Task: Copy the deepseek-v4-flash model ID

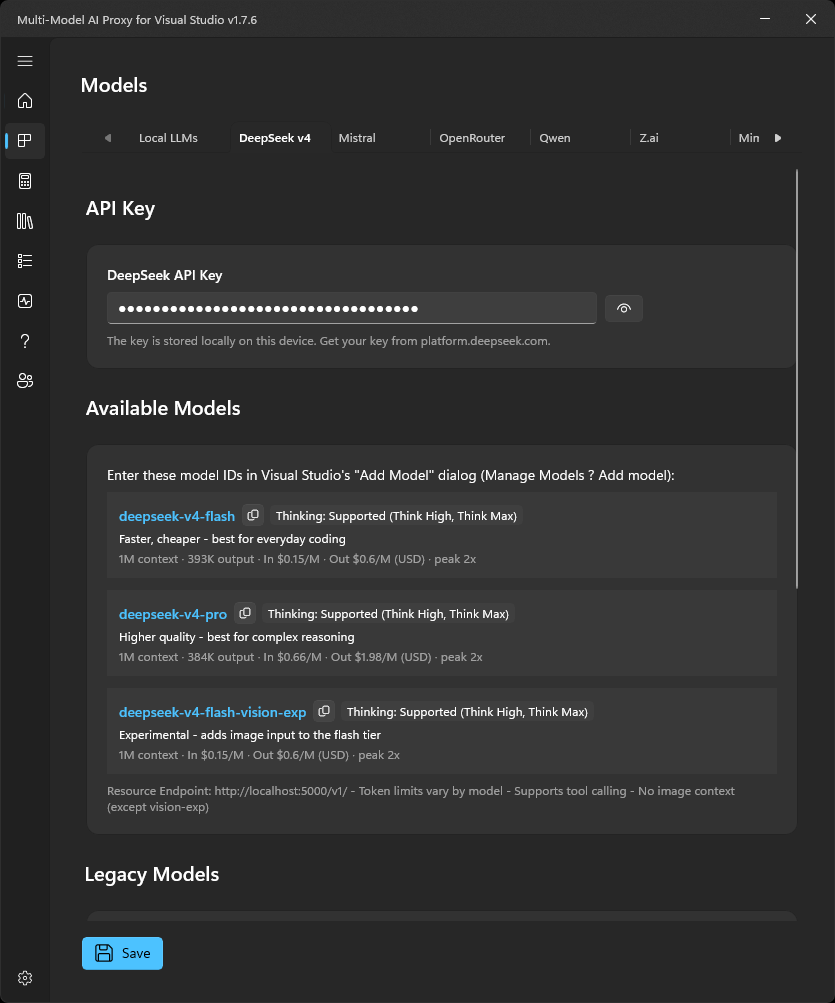Action: 253,515
